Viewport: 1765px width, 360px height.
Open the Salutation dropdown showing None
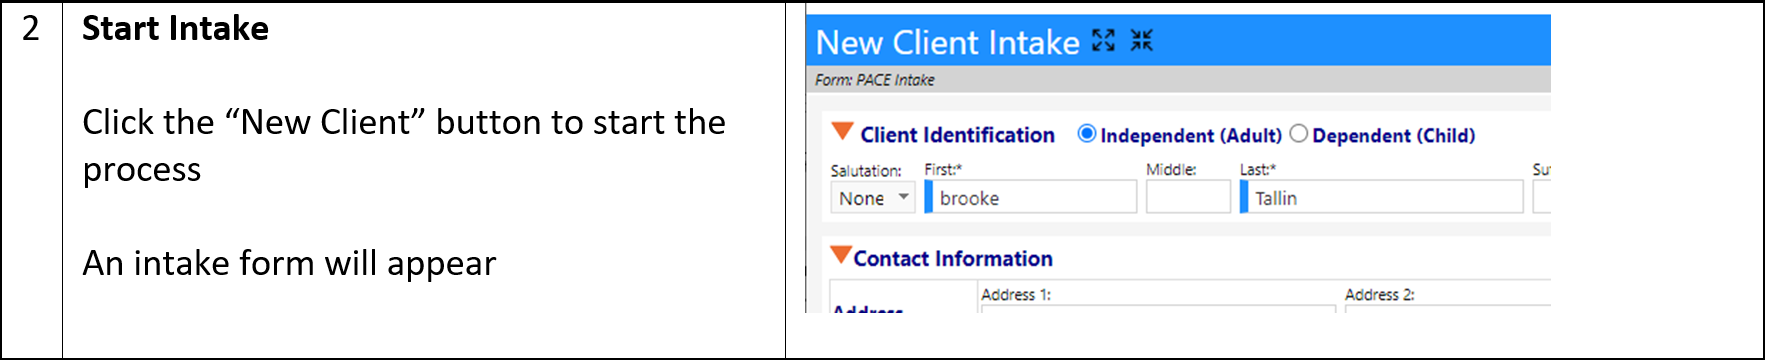tap(873, 198)
